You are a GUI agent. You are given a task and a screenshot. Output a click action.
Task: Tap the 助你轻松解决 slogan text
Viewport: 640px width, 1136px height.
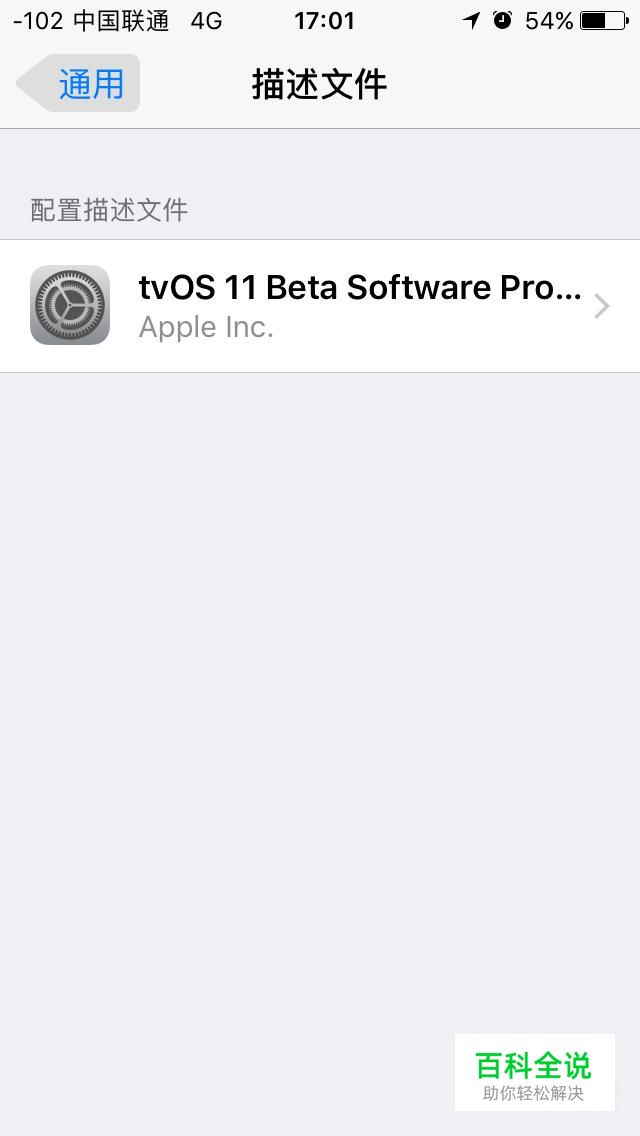[x=533, y=1093]
